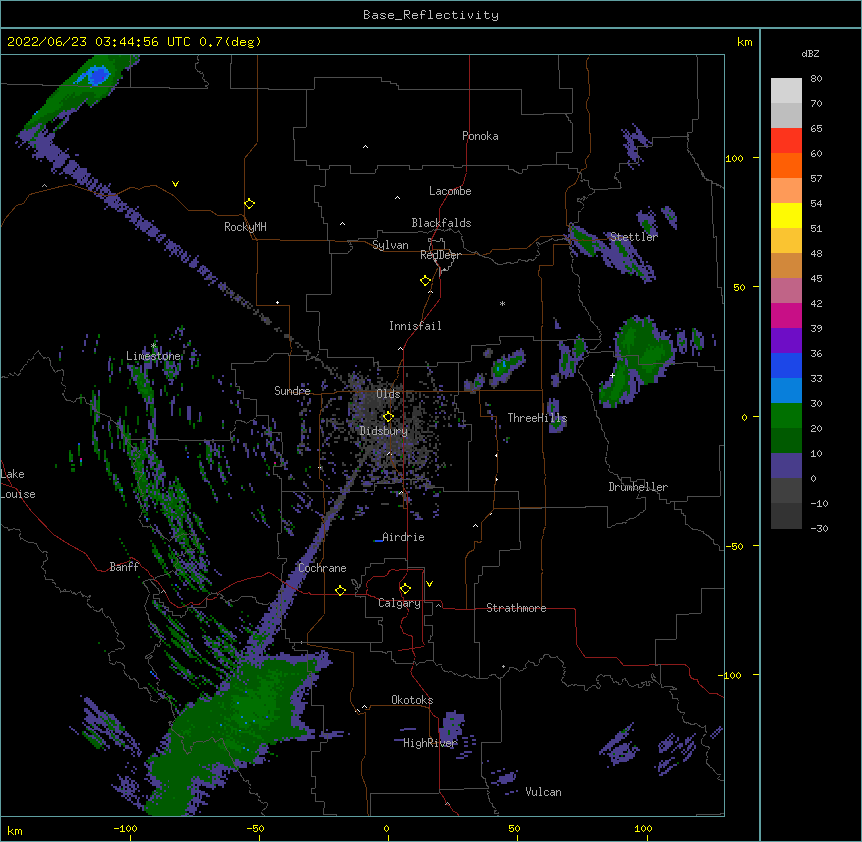Viewport: 862px width, 842px height.
Task: Click the yellow V marker northwest of RockyMH
Action: click(175, 184)
